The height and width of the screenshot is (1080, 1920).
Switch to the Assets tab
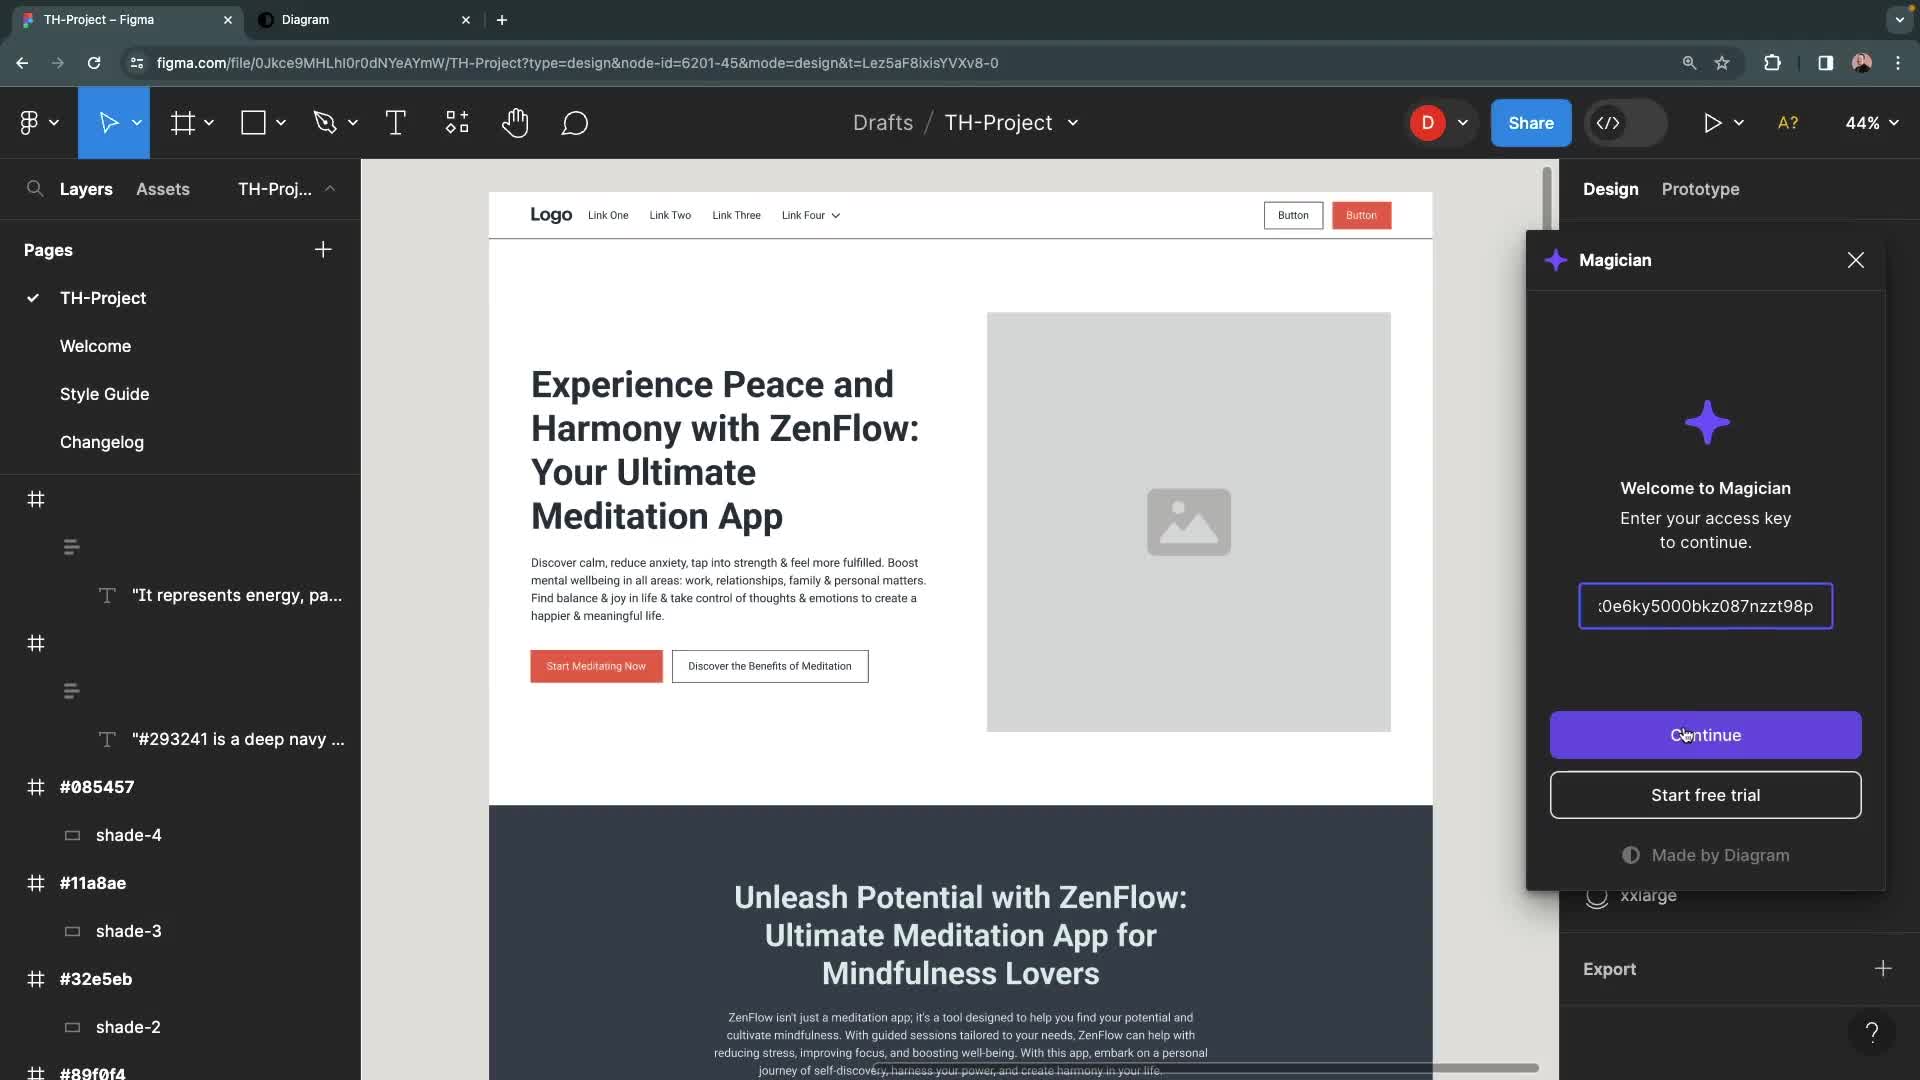163,189
